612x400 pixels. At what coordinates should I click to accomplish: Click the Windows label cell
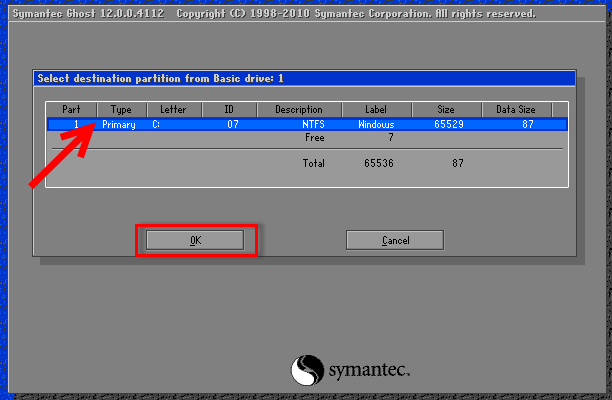[376, 124]
